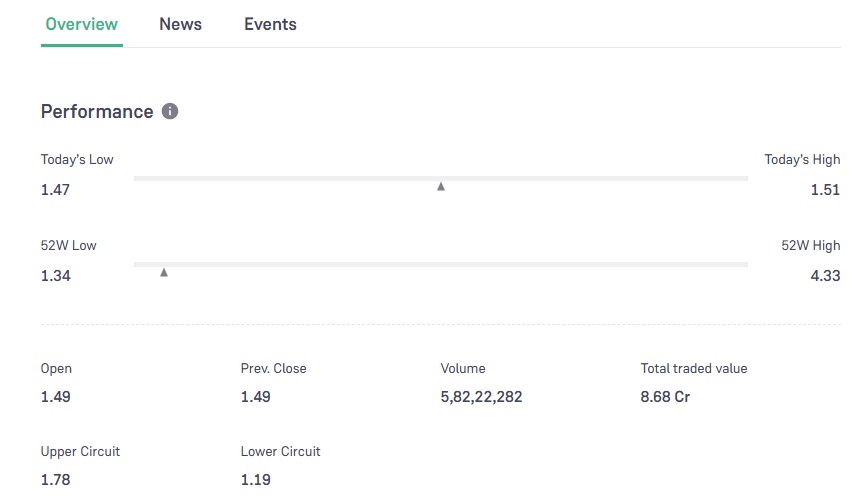Click the 52-week low-high range bar
The height and width of the screenshot is (503, 864).
[440, 264]
